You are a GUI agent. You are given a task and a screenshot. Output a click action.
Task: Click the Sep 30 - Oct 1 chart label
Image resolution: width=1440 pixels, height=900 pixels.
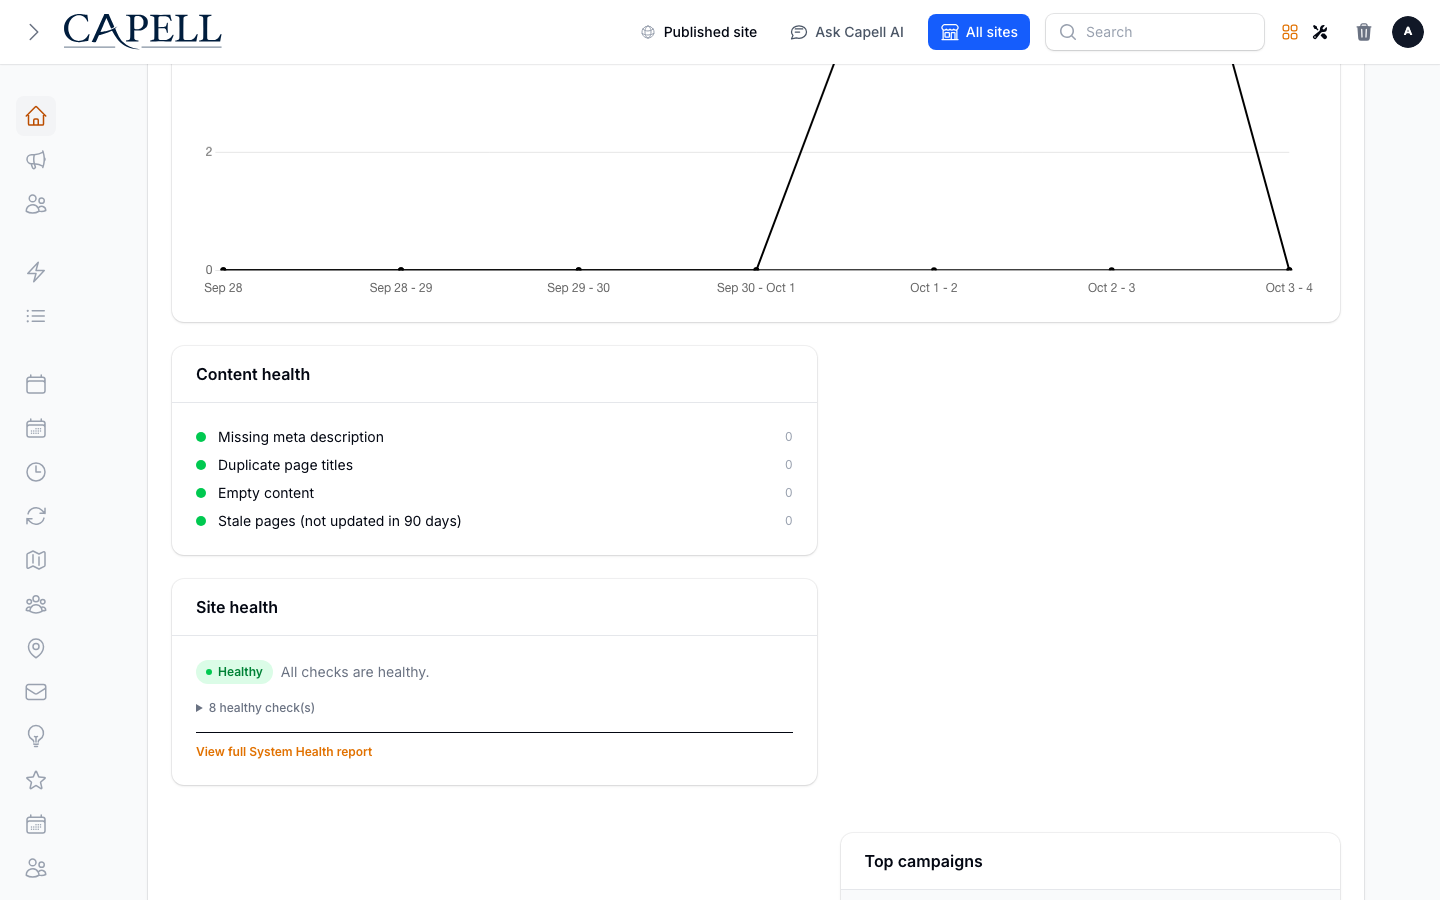[756, 288]
